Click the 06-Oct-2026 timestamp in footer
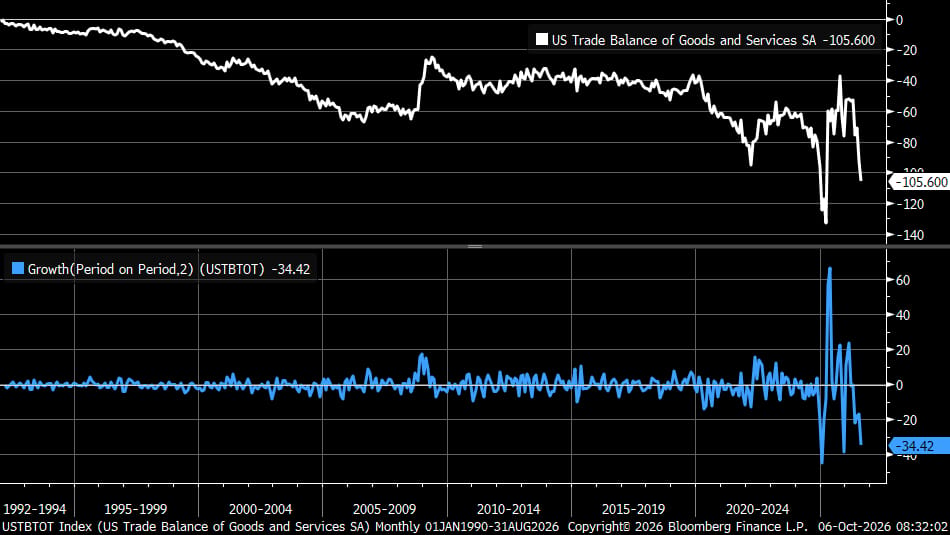Viewport: 950px width, 535px height. pos(883,526)
